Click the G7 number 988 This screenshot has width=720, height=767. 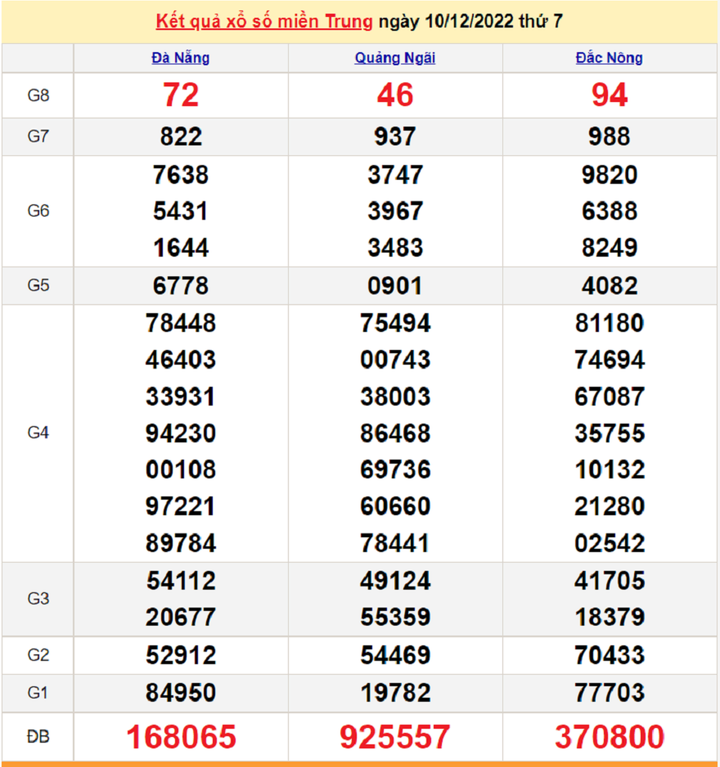609,137
